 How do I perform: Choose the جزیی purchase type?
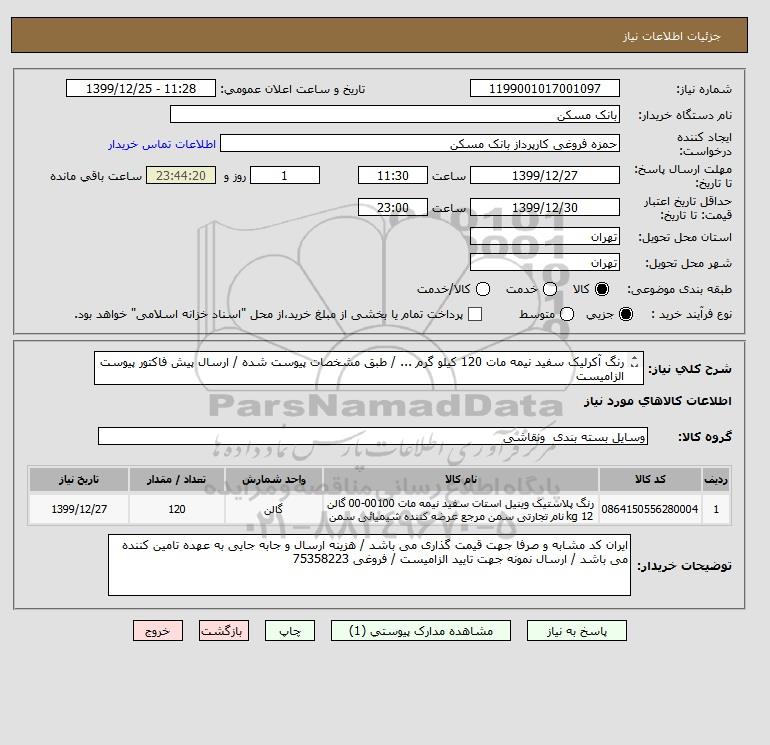[x=626, y=314]
